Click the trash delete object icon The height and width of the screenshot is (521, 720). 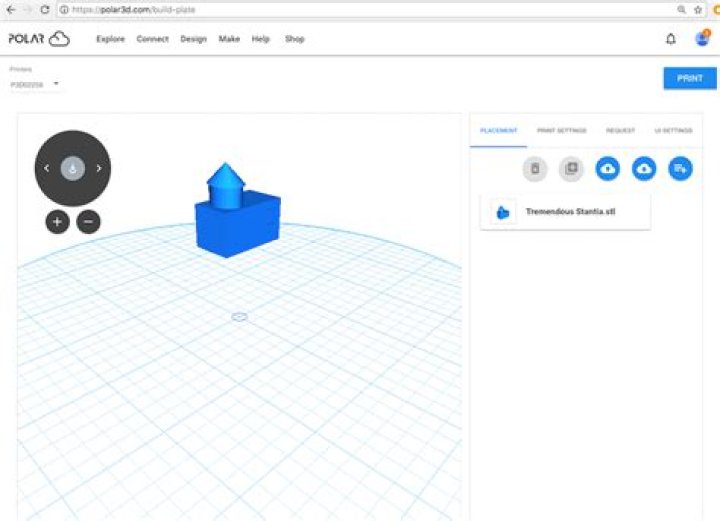[534, 169]
